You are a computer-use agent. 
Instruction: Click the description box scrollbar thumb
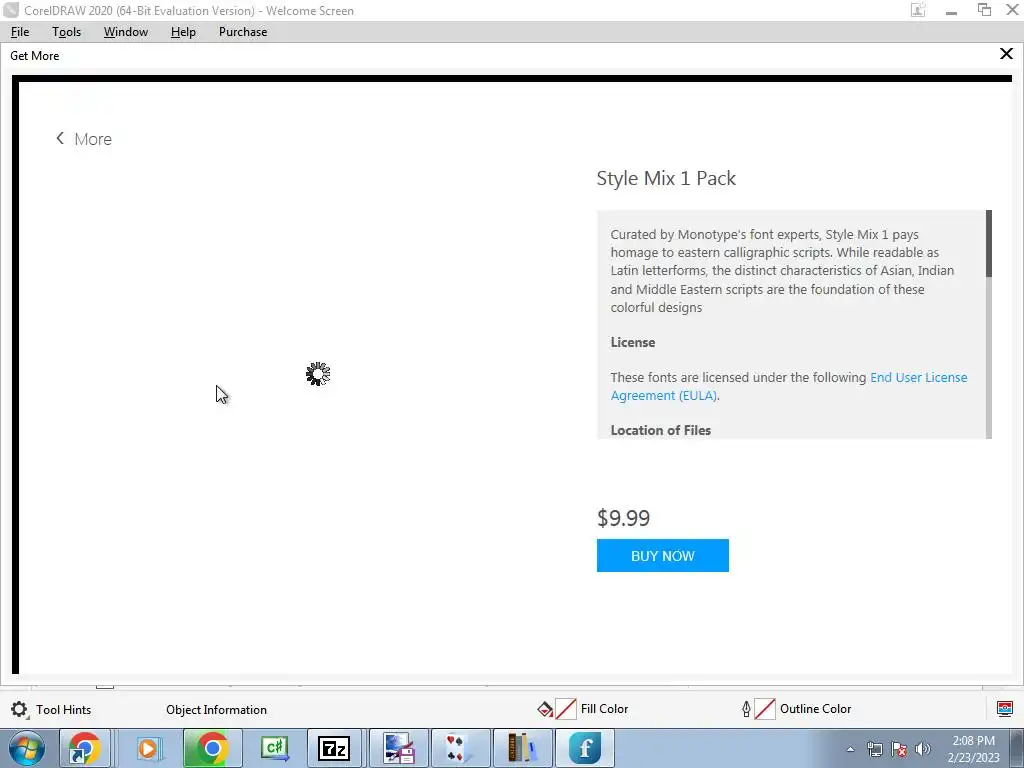pos(989,243)
